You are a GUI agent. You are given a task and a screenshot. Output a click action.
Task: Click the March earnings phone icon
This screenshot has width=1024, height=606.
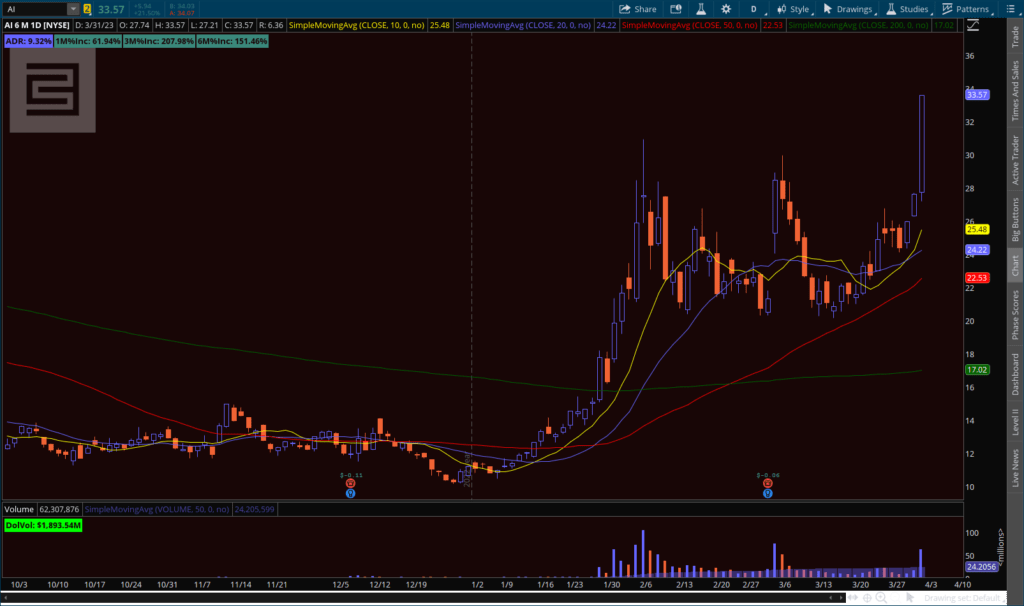tap(767, 483)
